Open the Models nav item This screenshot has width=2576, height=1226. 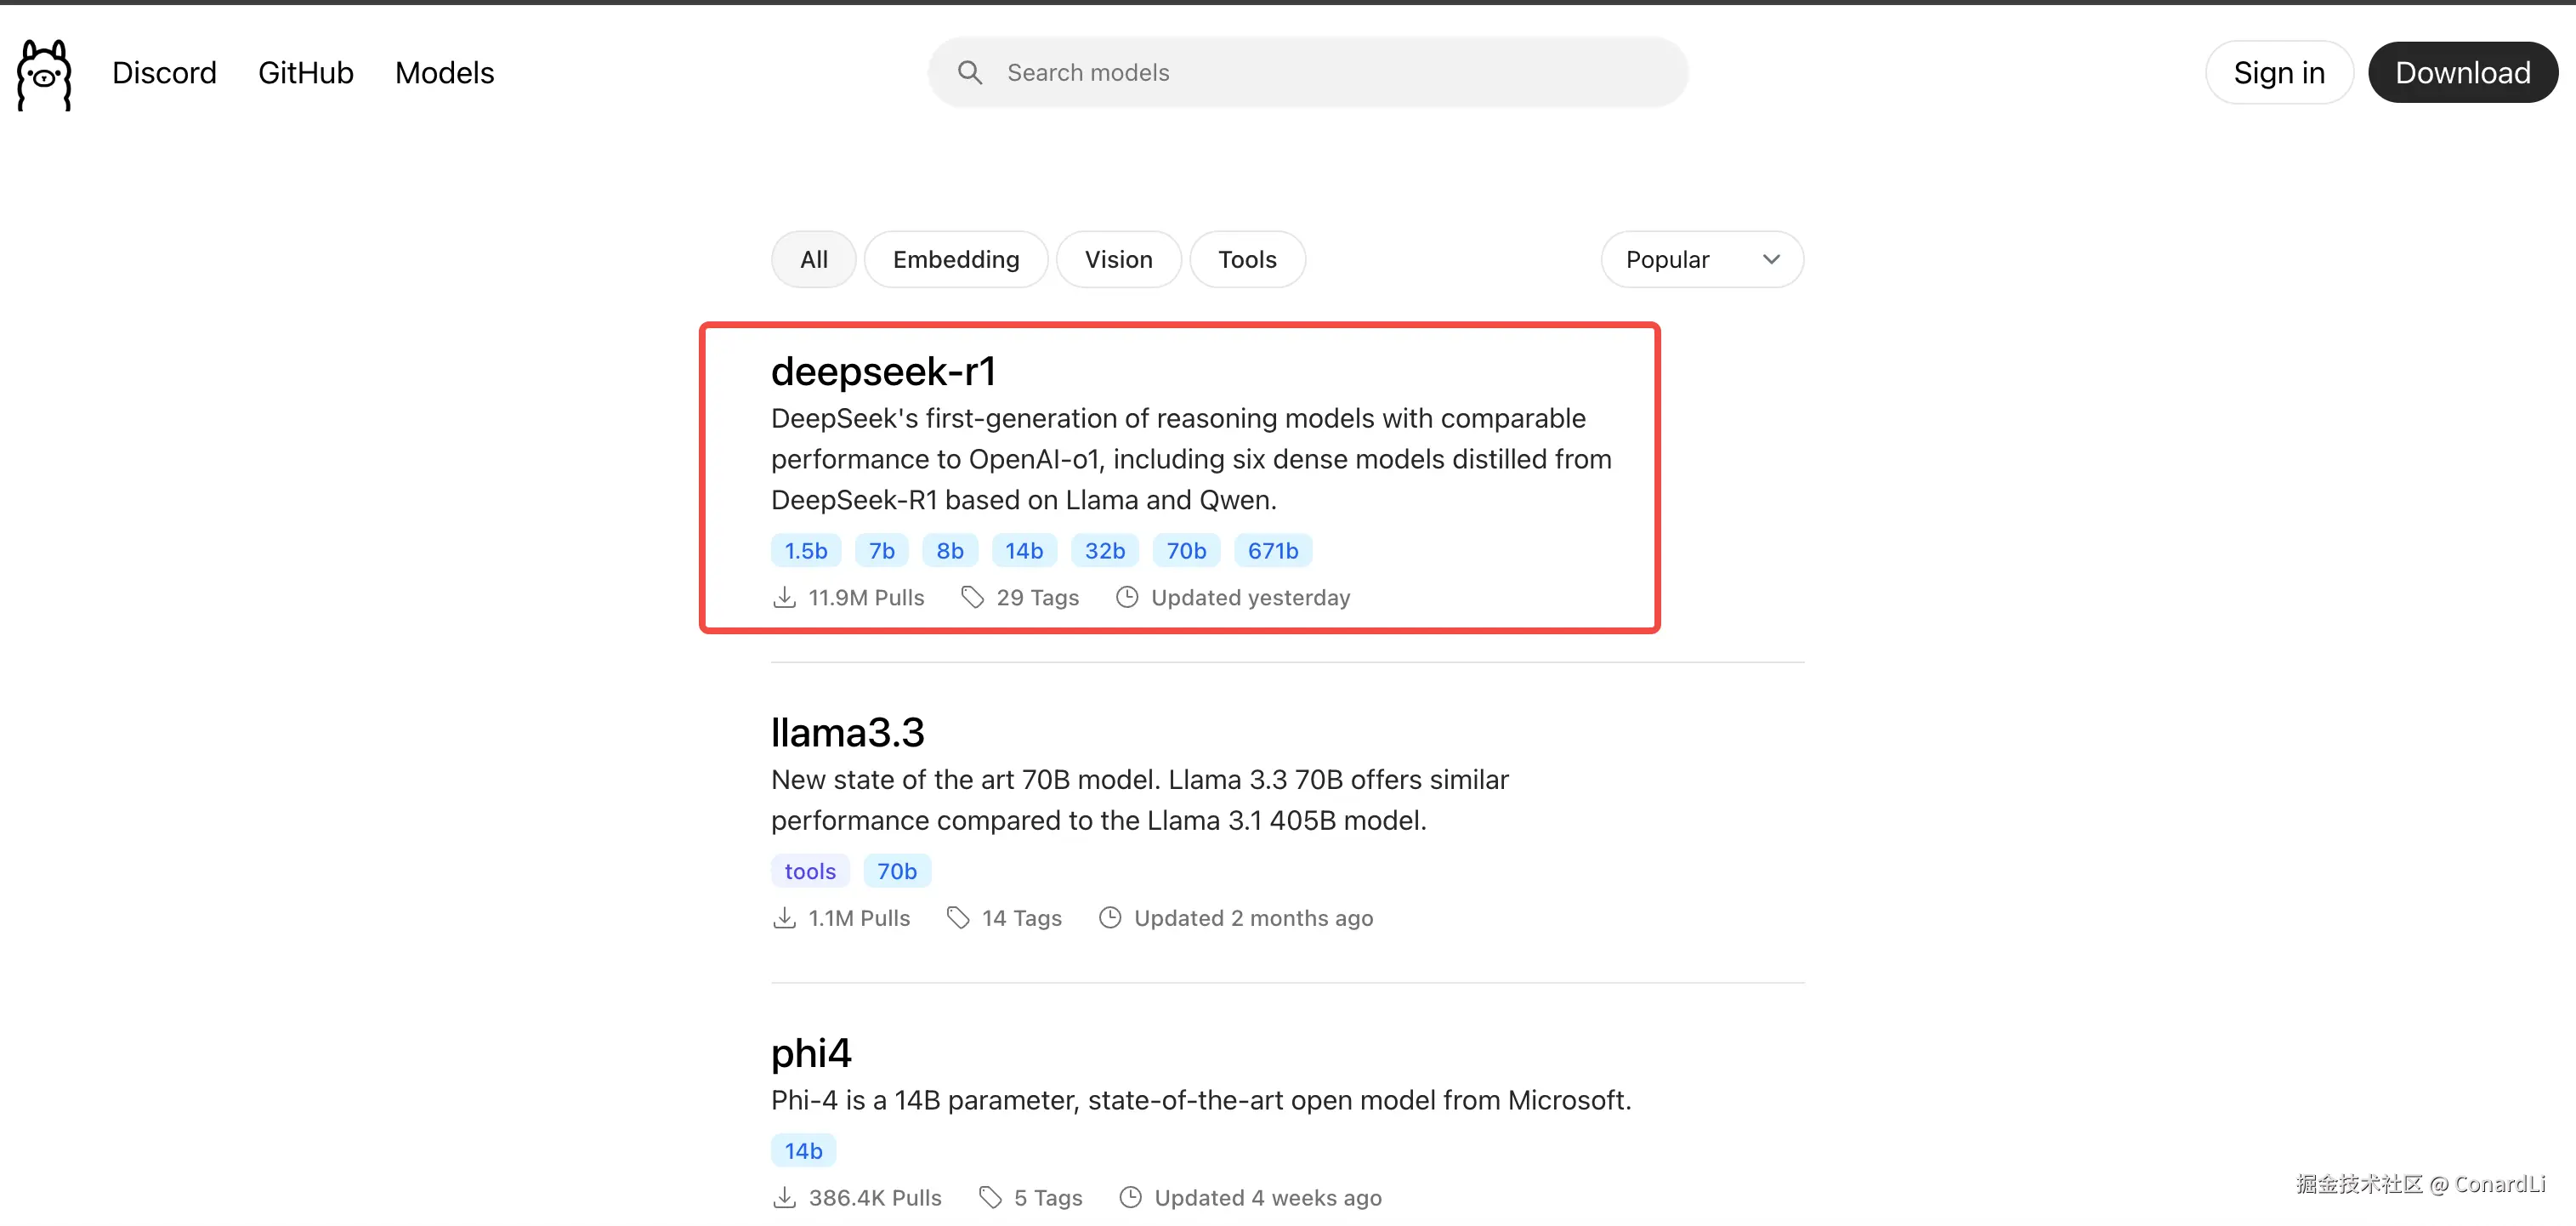click(x=444, y=73)
